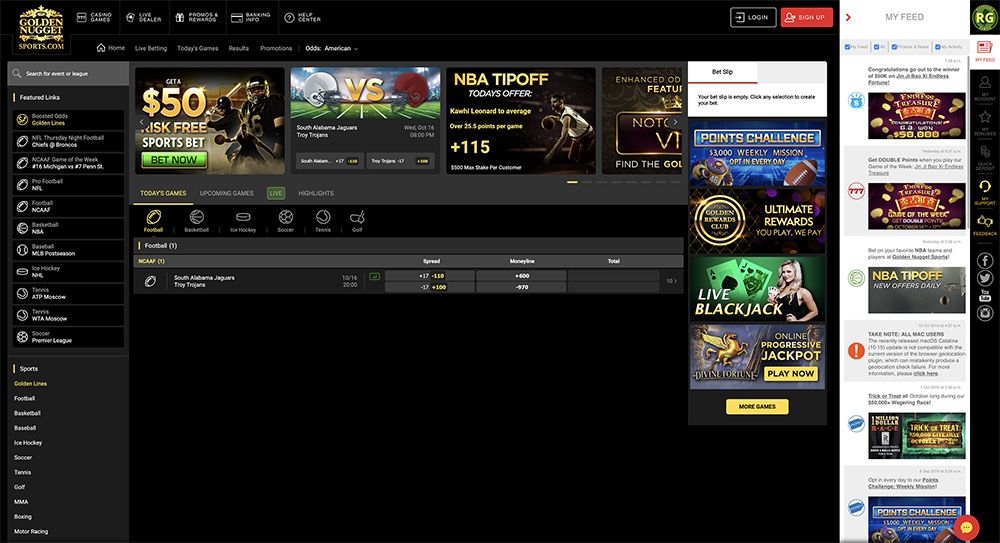Switch to the LIVE tab
This screenshot has width=1000, height=543.
click(276, 193)
